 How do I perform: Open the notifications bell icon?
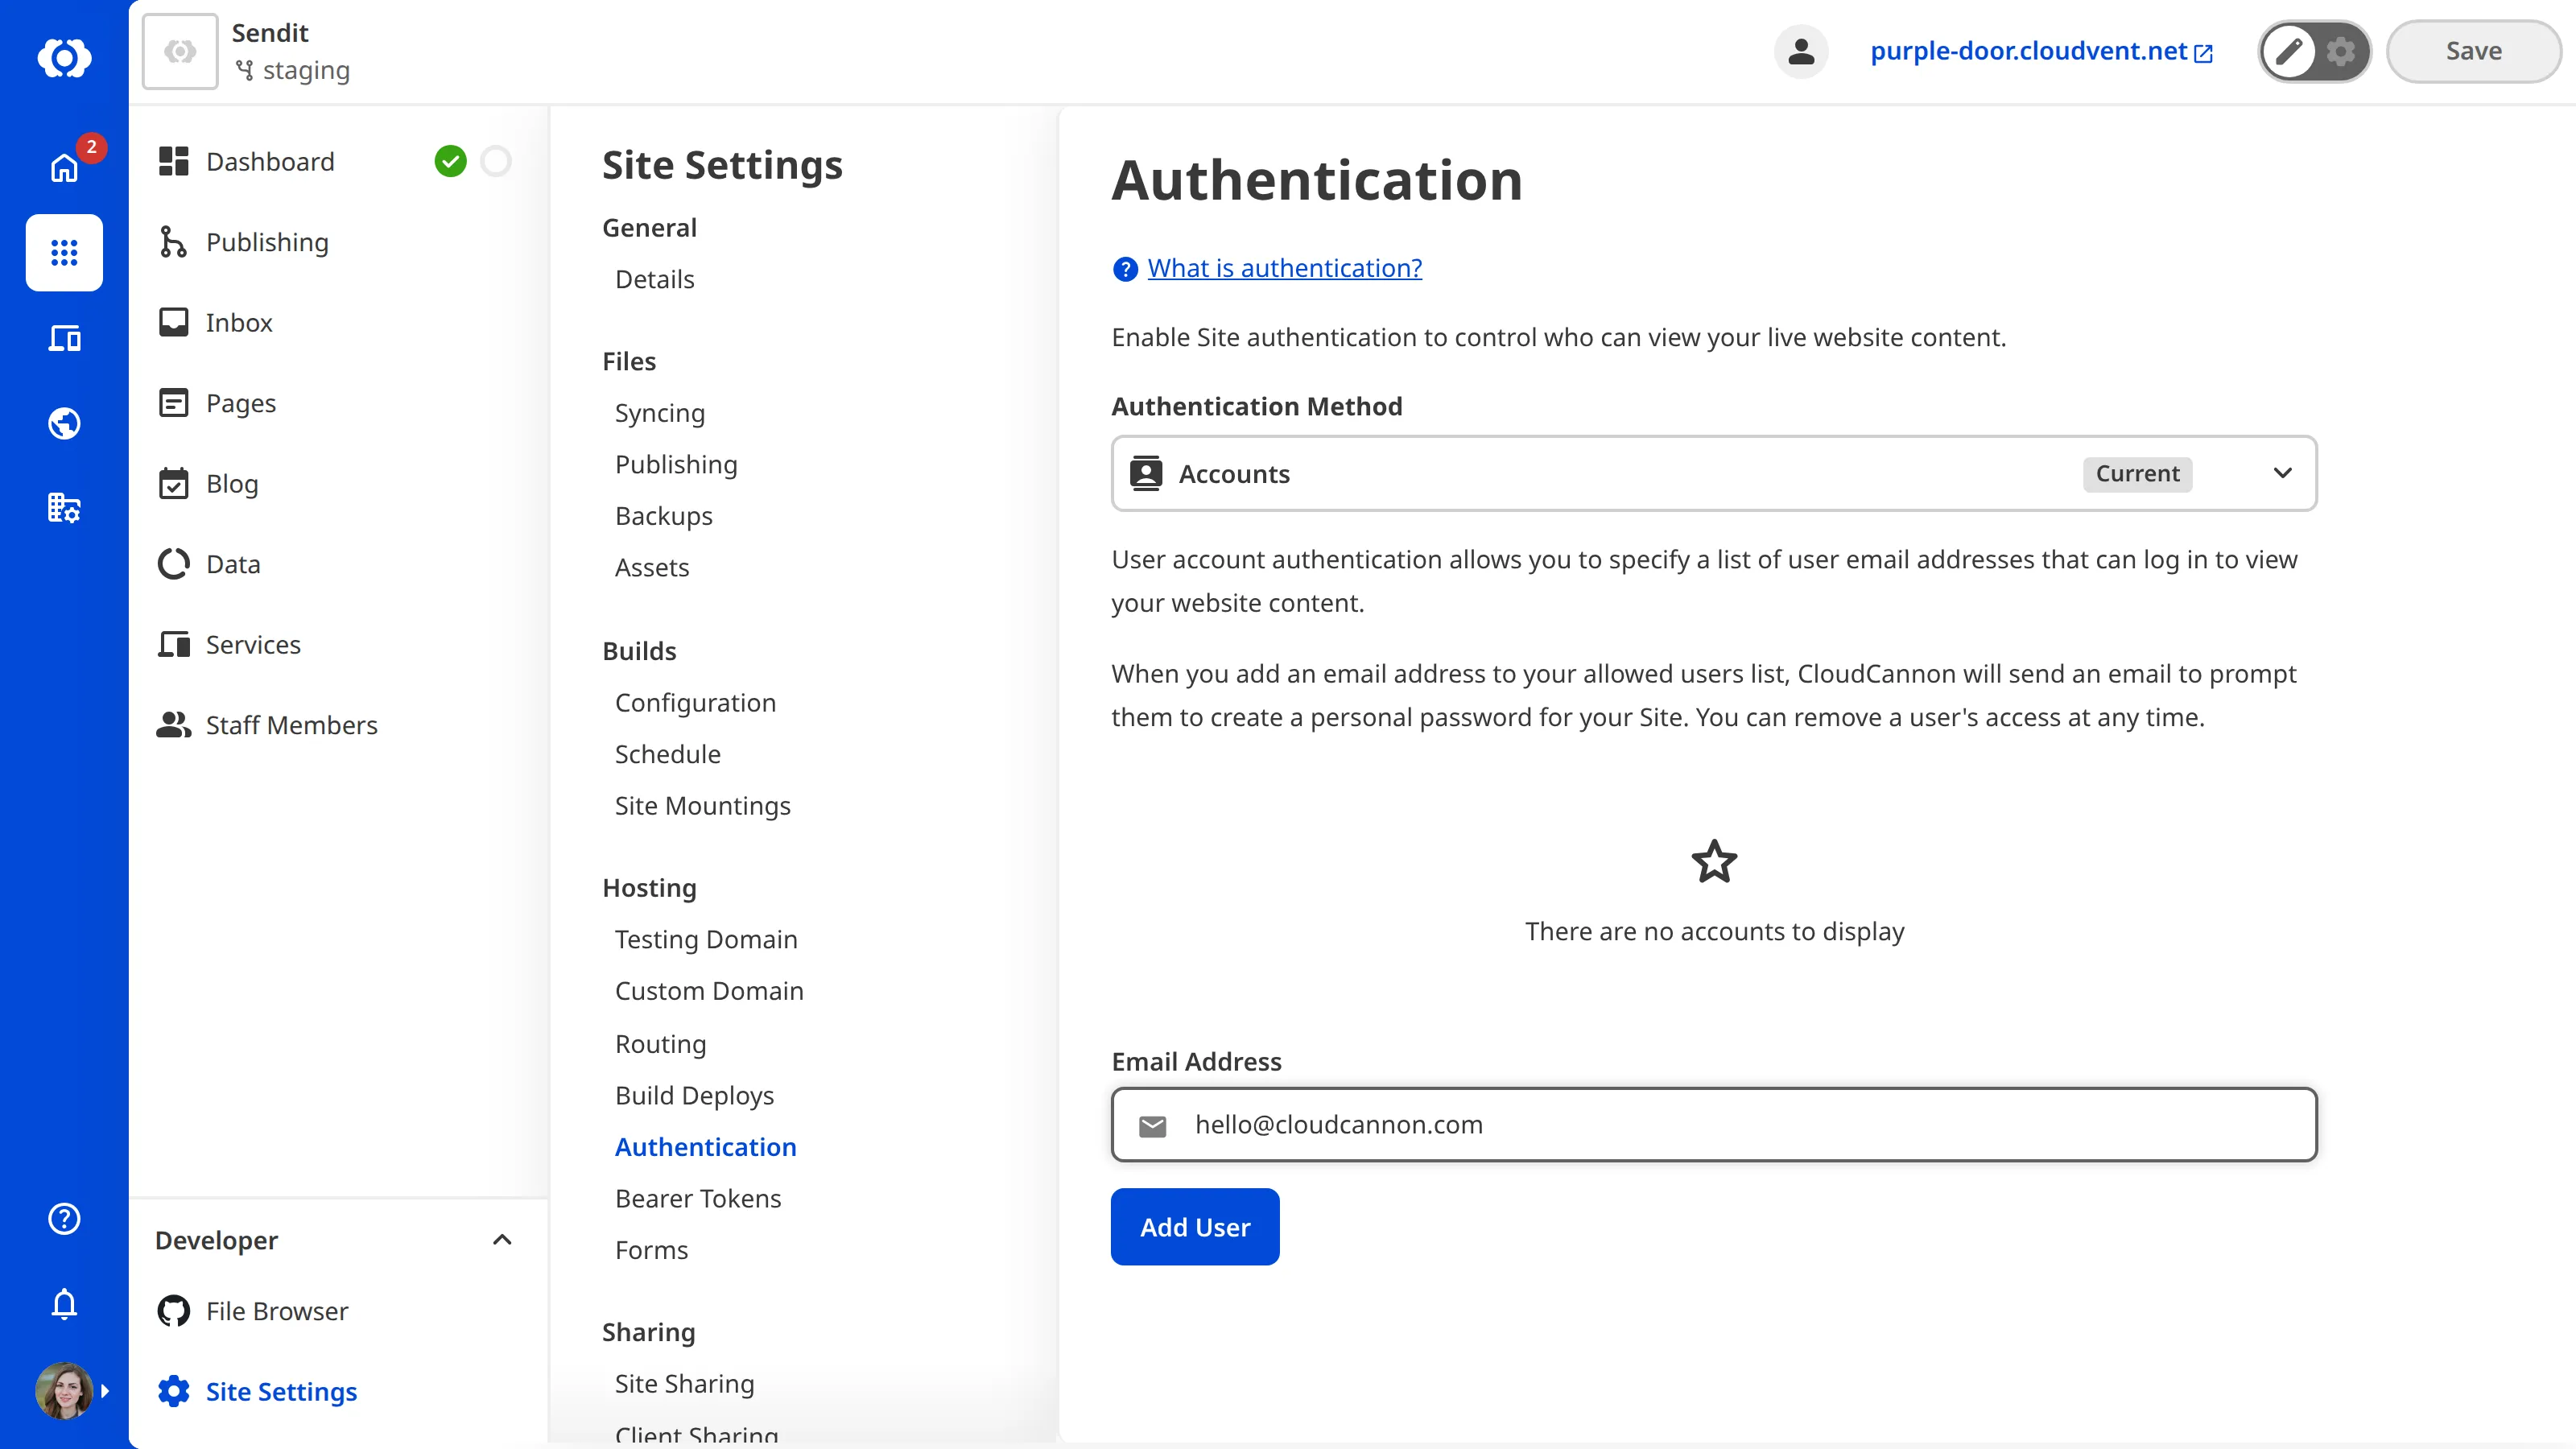[x=64, y=1303]
